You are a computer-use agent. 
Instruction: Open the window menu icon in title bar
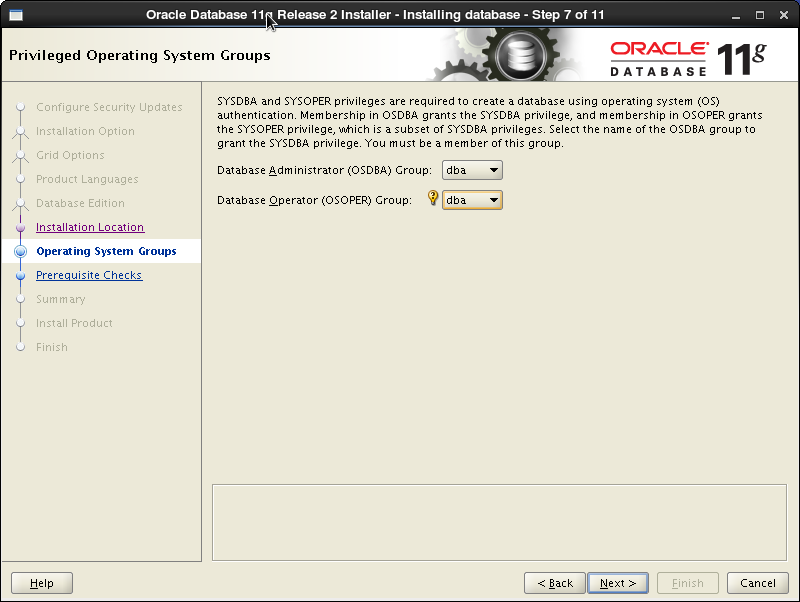[16, 15]
